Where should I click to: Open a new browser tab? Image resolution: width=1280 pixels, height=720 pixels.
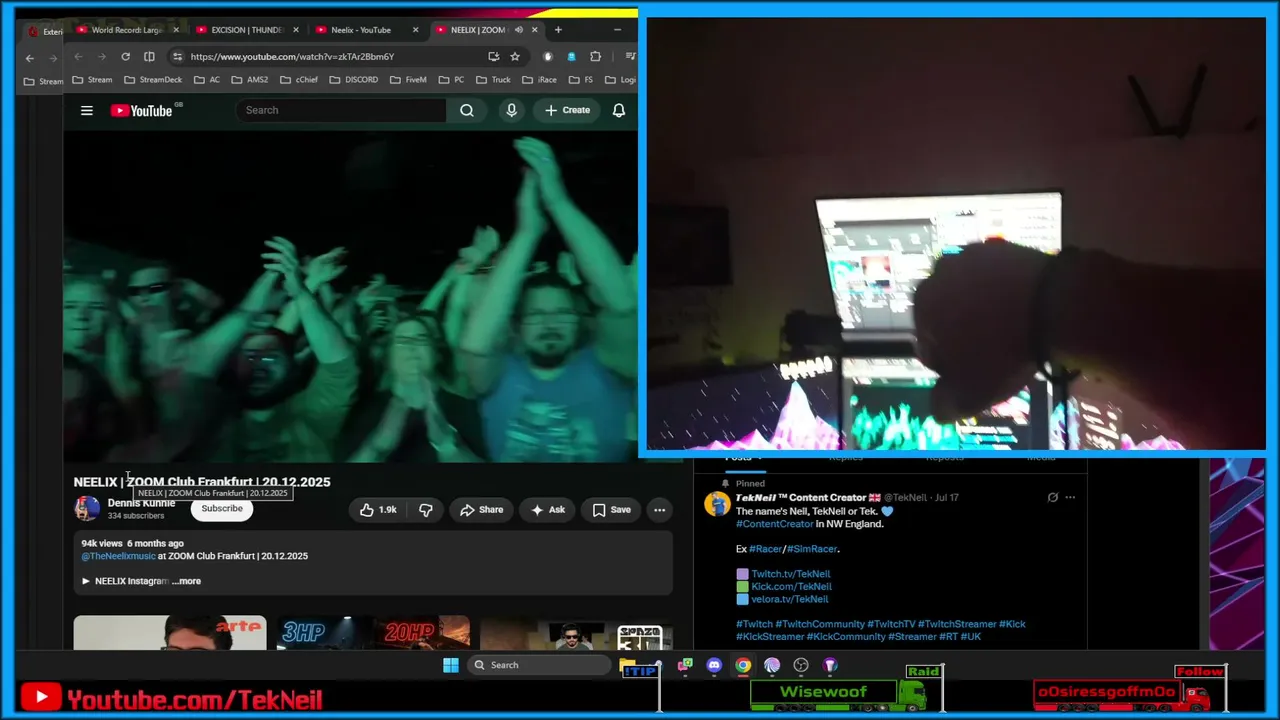pyautogui.click(x=558, y=30)
